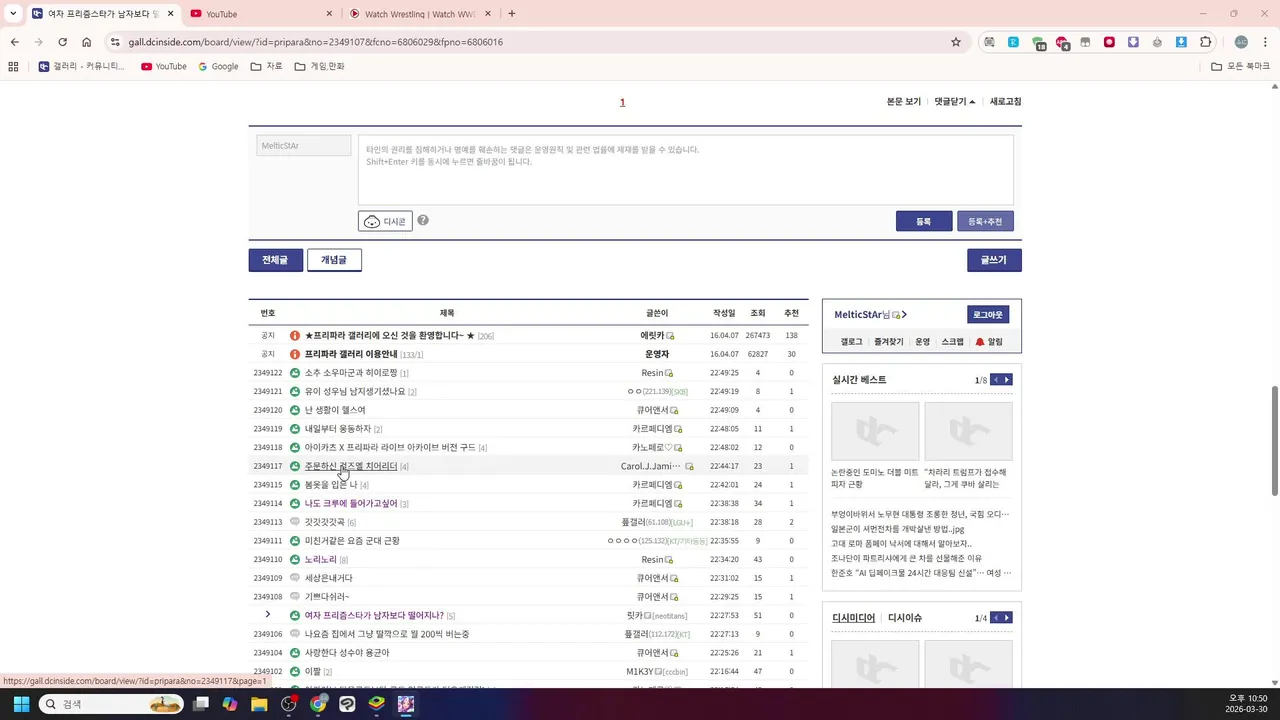Bookmark this page with the star icon
Viewport: 1280px width, 720px height.
(956, 42)
